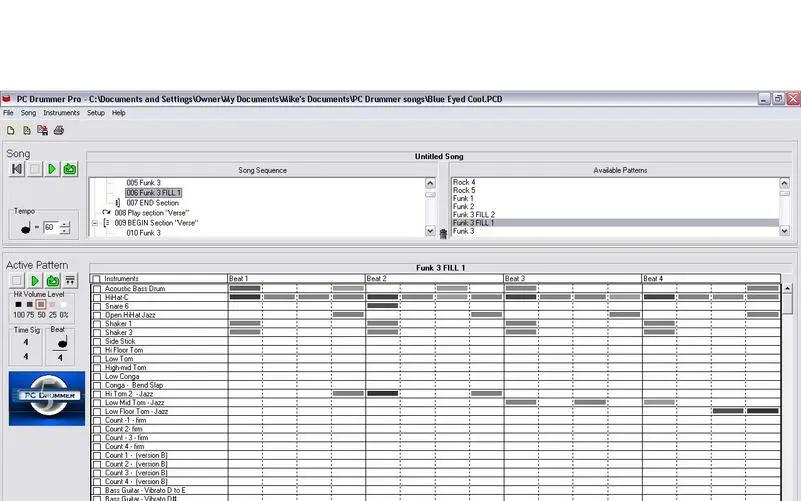Check the Count 1 - firm checkbox
Screen dimensions: 801x501
pos(97,420)
